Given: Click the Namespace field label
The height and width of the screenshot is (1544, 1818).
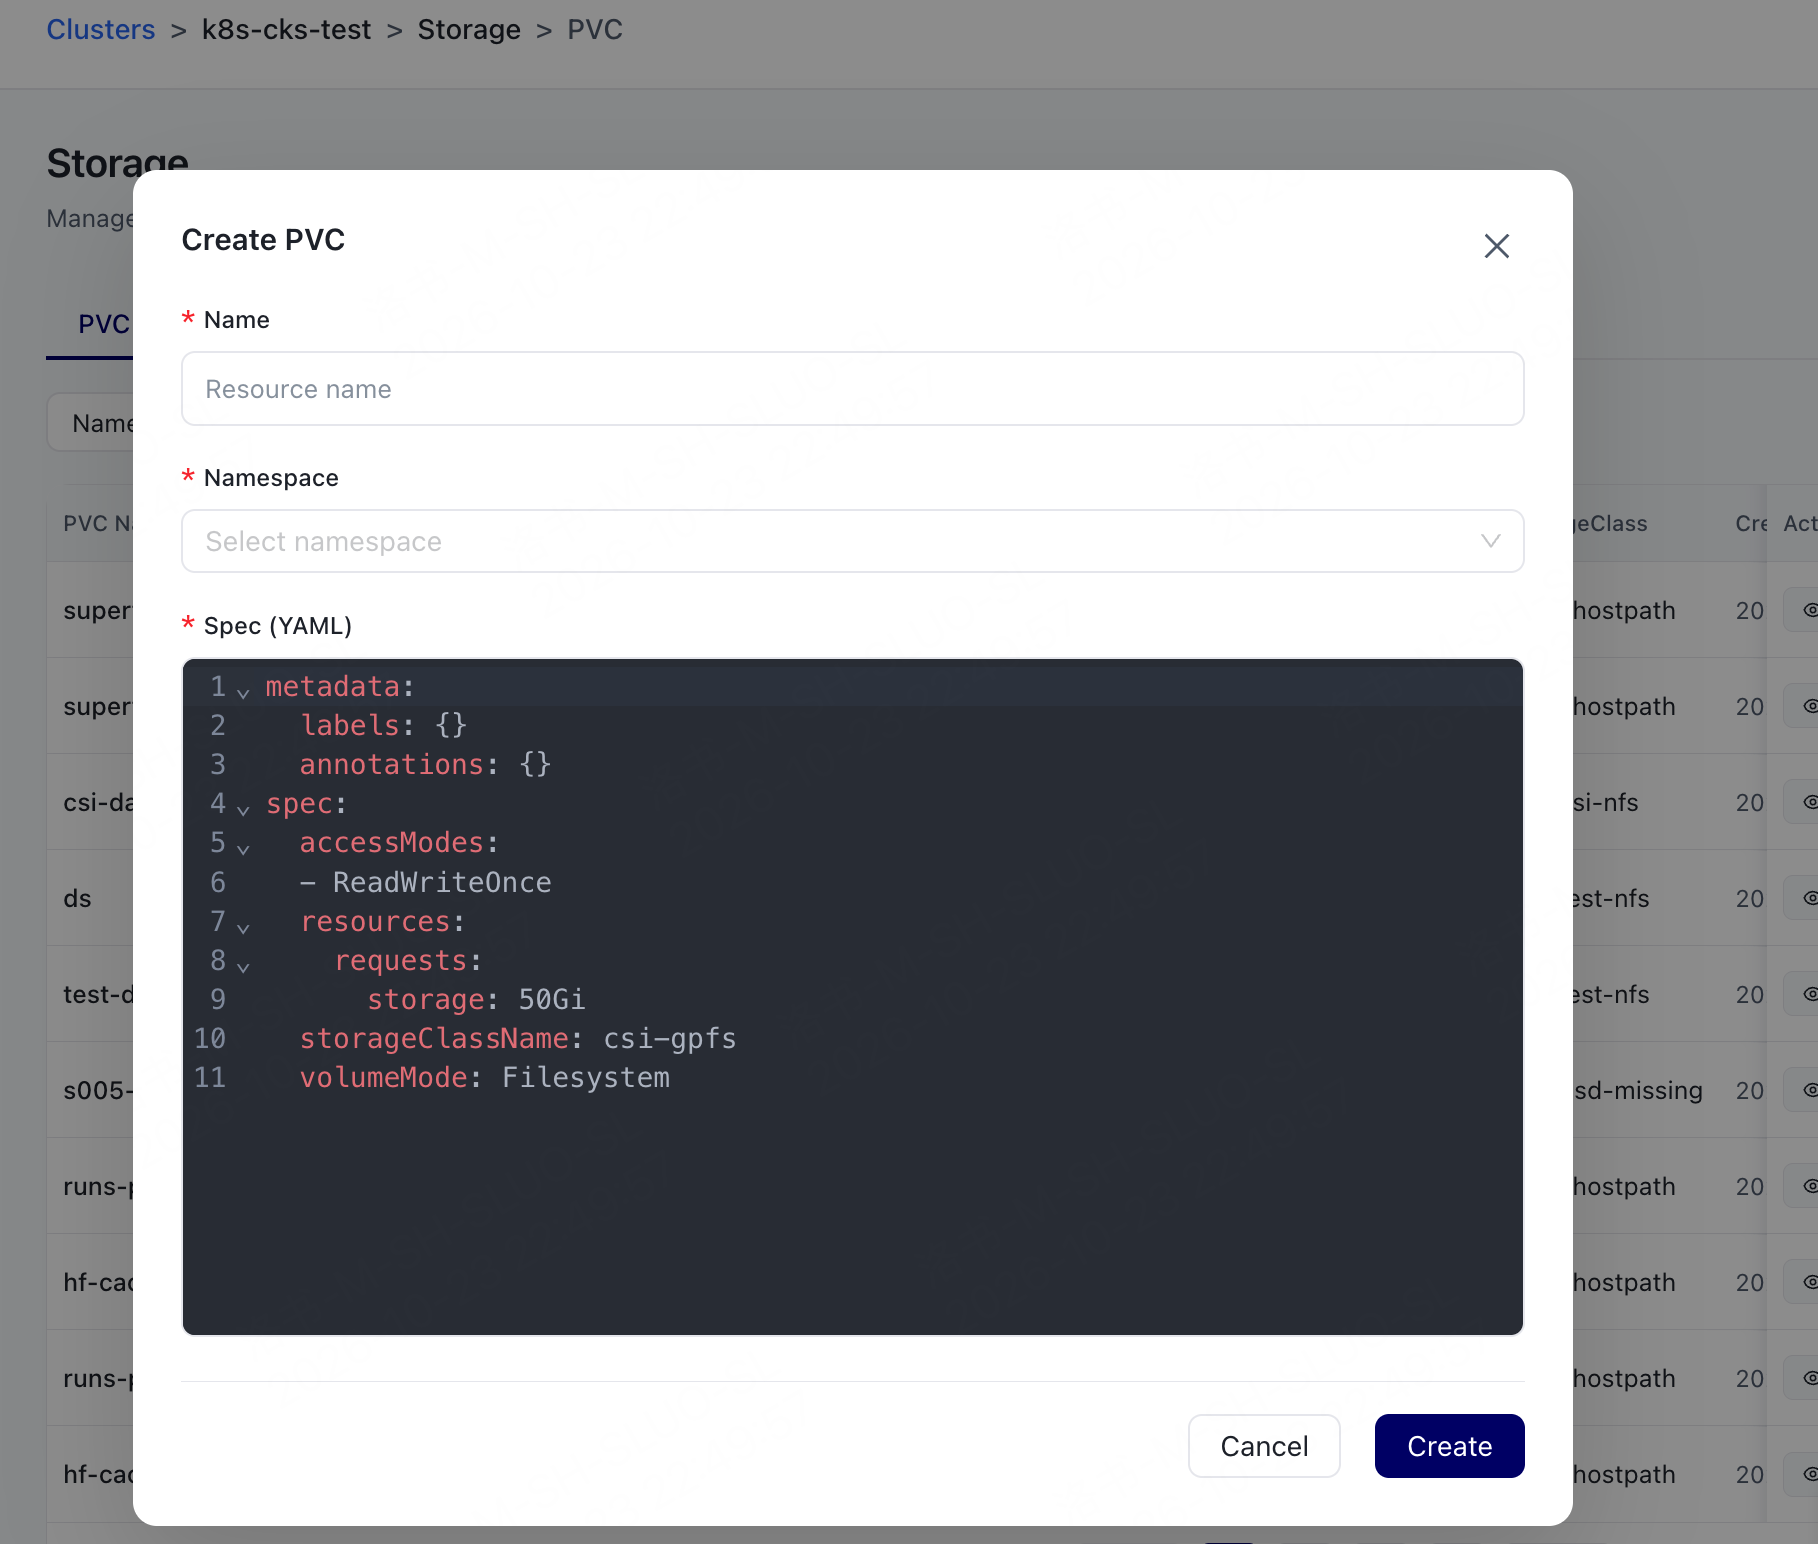Looking at the screenshot, I should click(271, 478).
